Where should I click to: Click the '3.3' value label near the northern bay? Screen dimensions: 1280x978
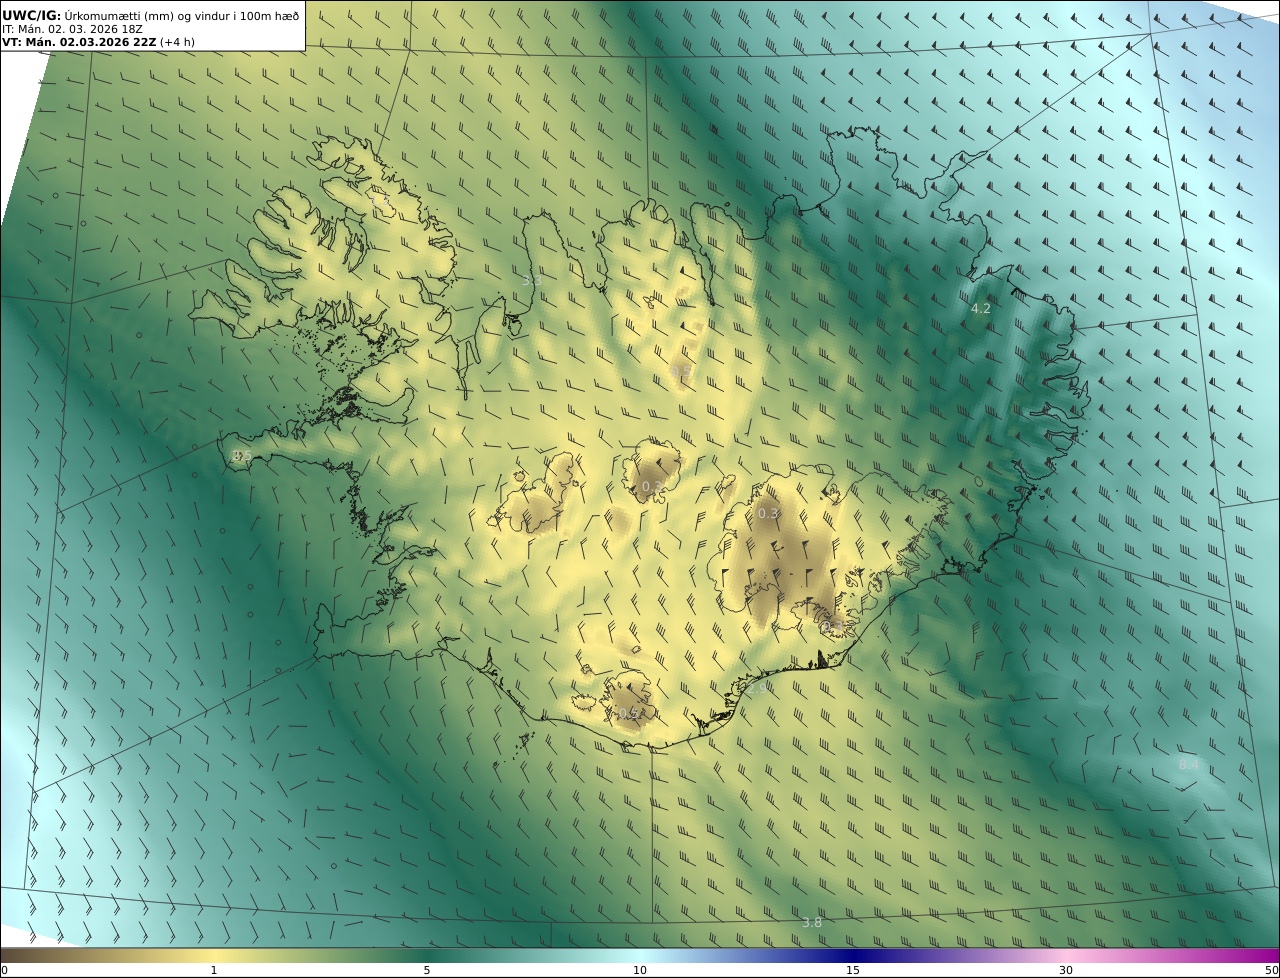[531, 281]
